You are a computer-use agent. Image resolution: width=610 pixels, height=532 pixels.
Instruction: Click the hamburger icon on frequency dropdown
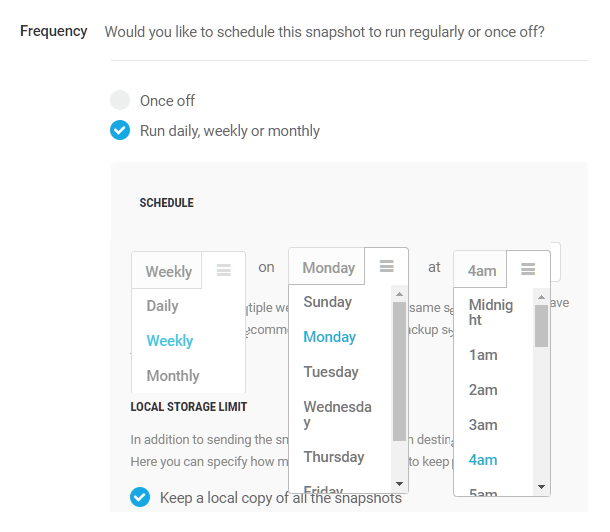point(224,270)
